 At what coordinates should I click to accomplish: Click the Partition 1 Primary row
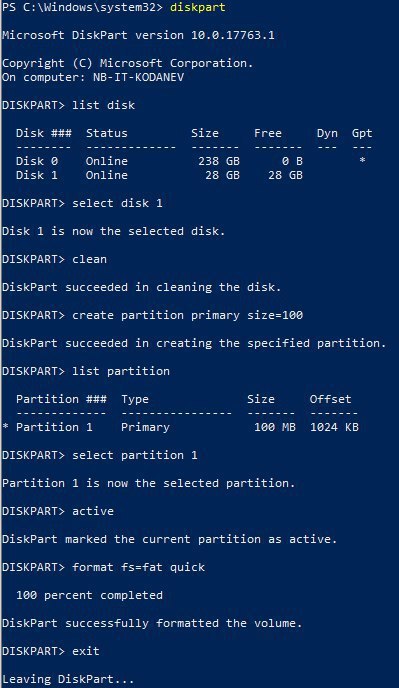click(180, 427)
